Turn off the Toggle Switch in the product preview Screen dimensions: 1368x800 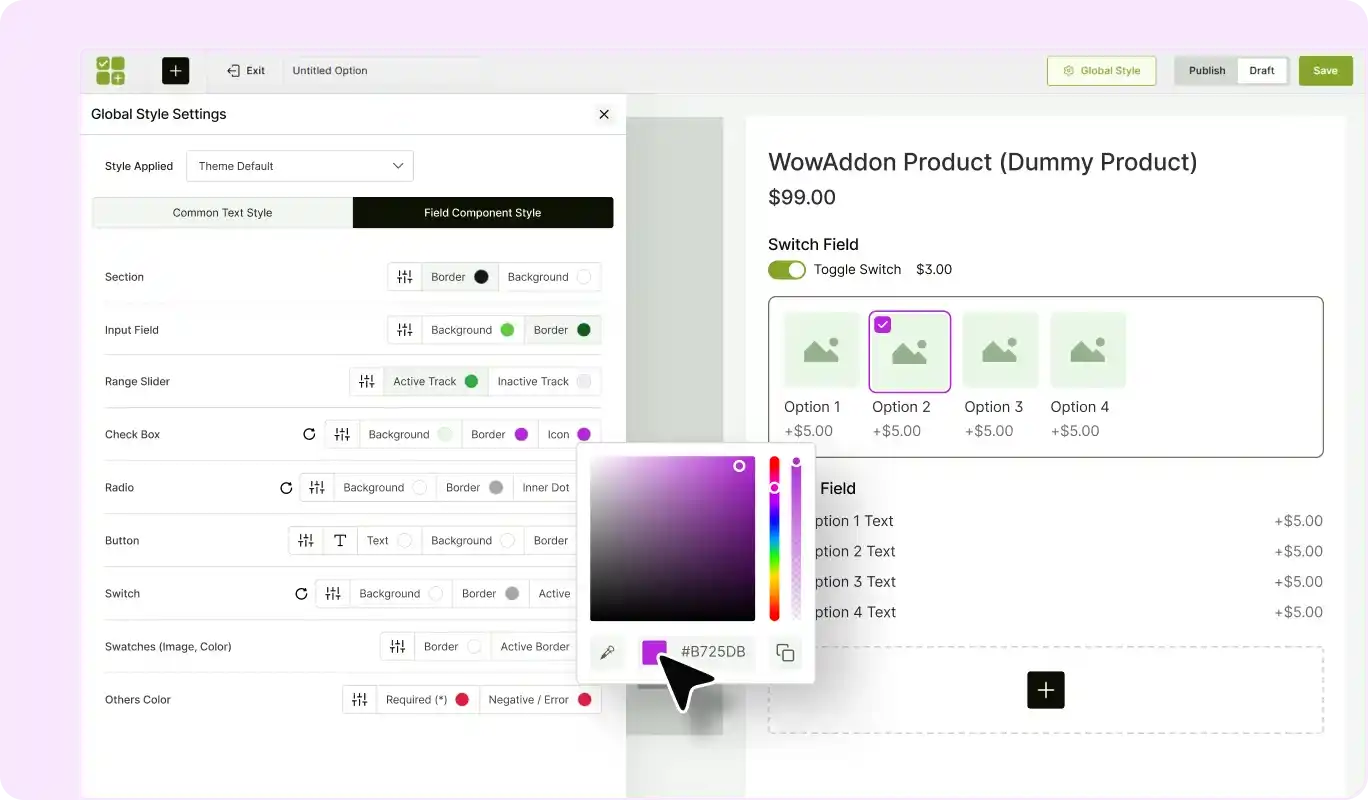click(787, 269)
